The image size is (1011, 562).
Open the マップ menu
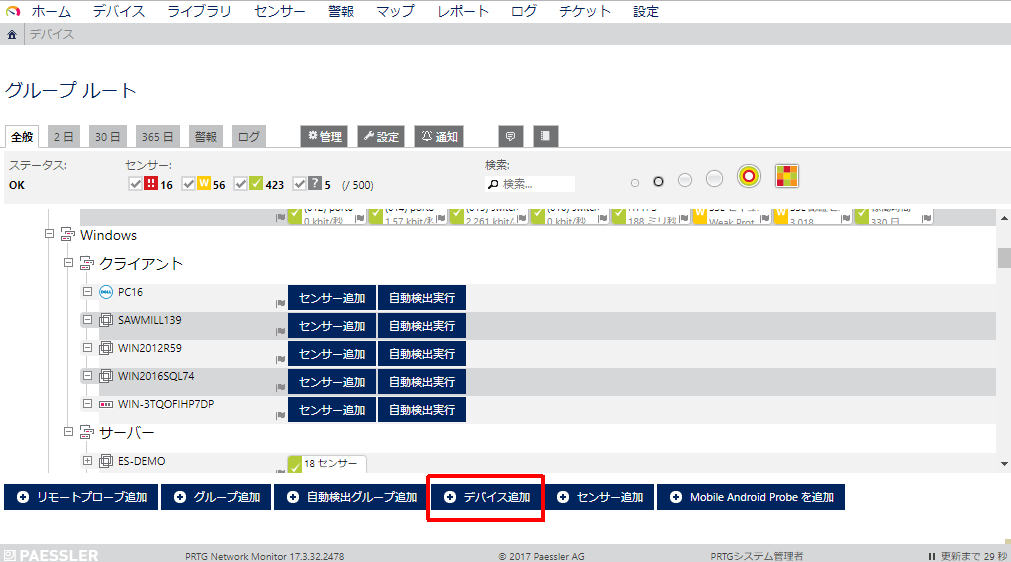[395, 11]
